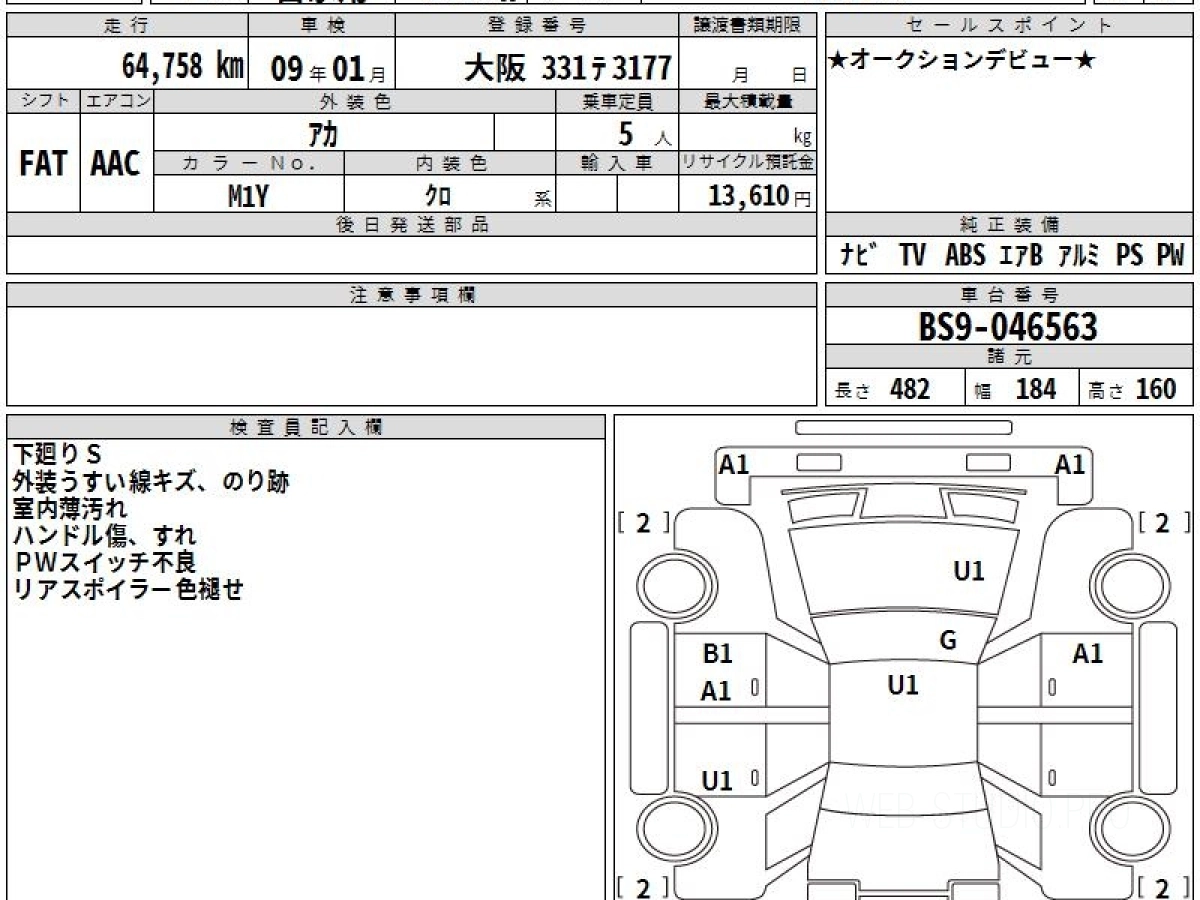Click the 乗車定員 header

click(617, 101)
